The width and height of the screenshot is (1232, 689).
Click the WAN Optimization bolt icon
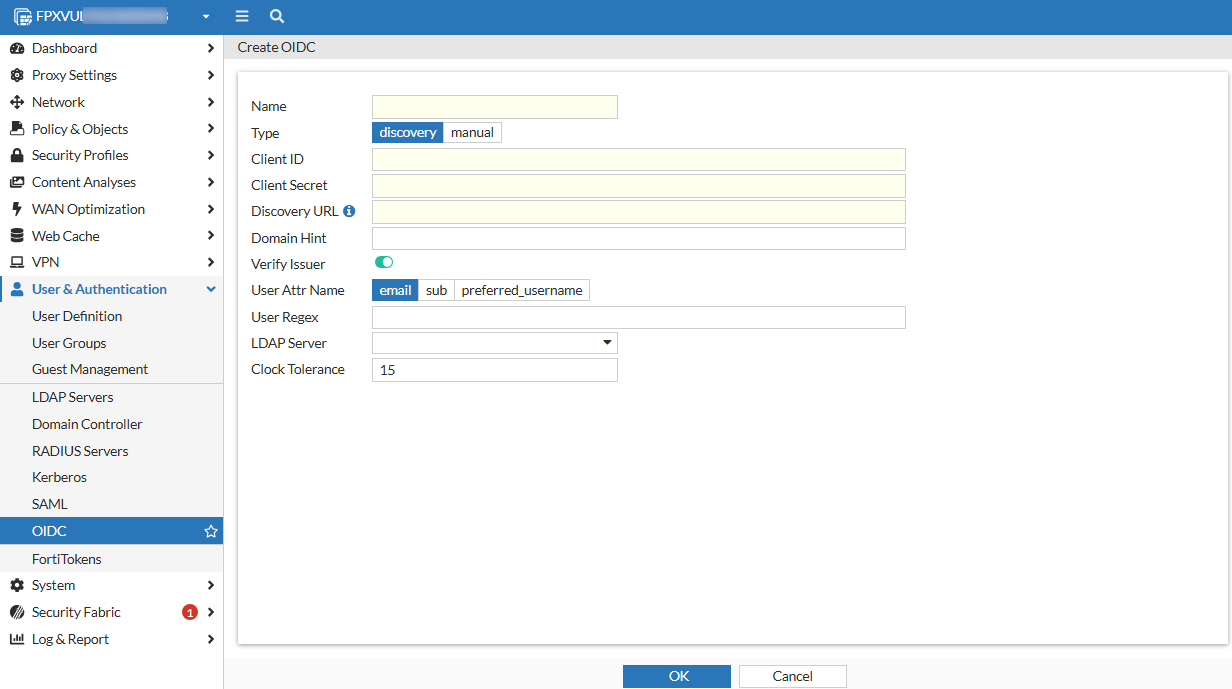tap(17, 209)
